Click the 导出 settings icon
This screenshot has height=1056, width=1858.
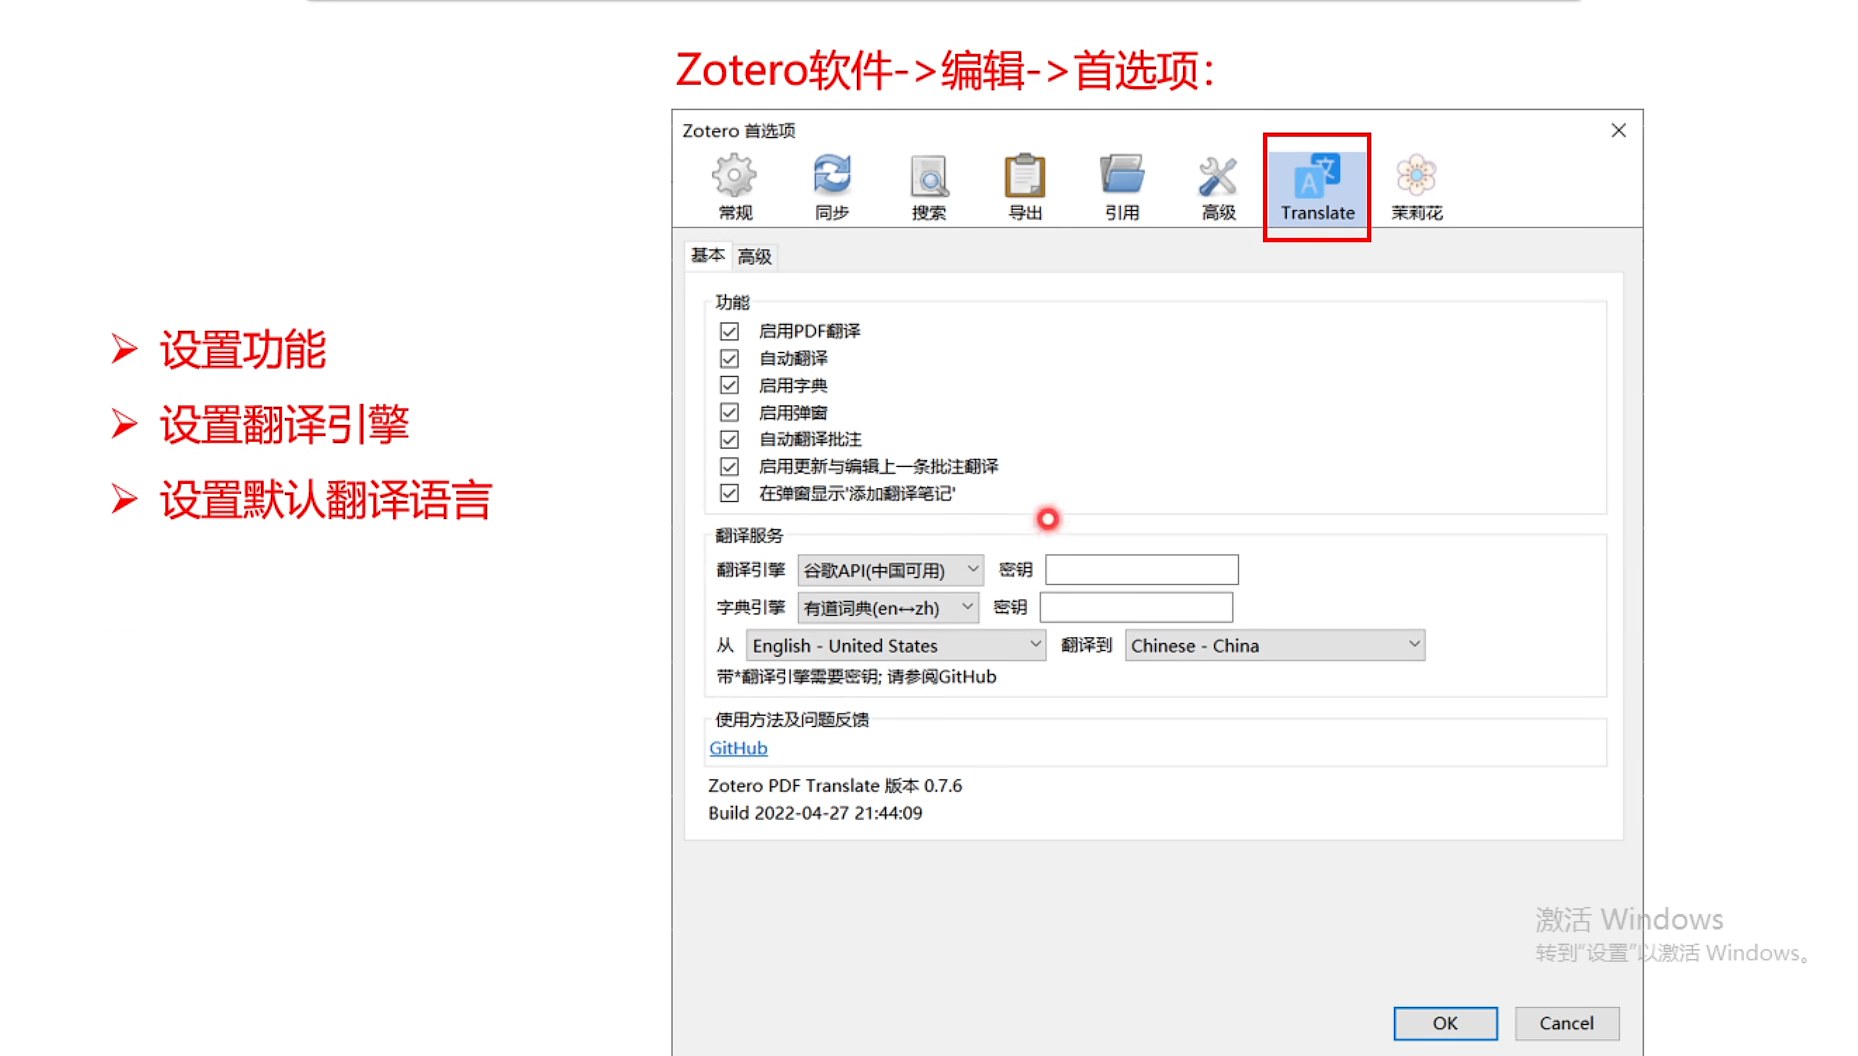pos(1023,185)
